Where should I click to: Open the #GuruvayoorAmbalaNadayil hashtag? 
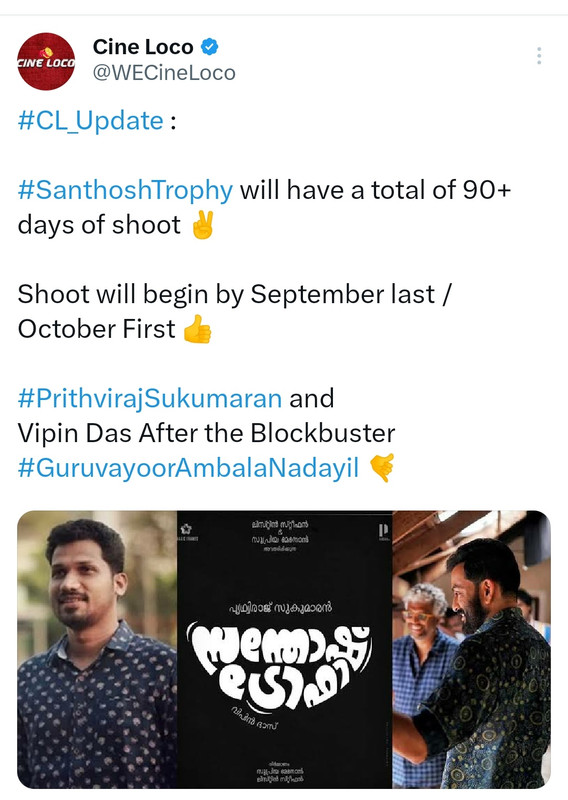point(188,468)
